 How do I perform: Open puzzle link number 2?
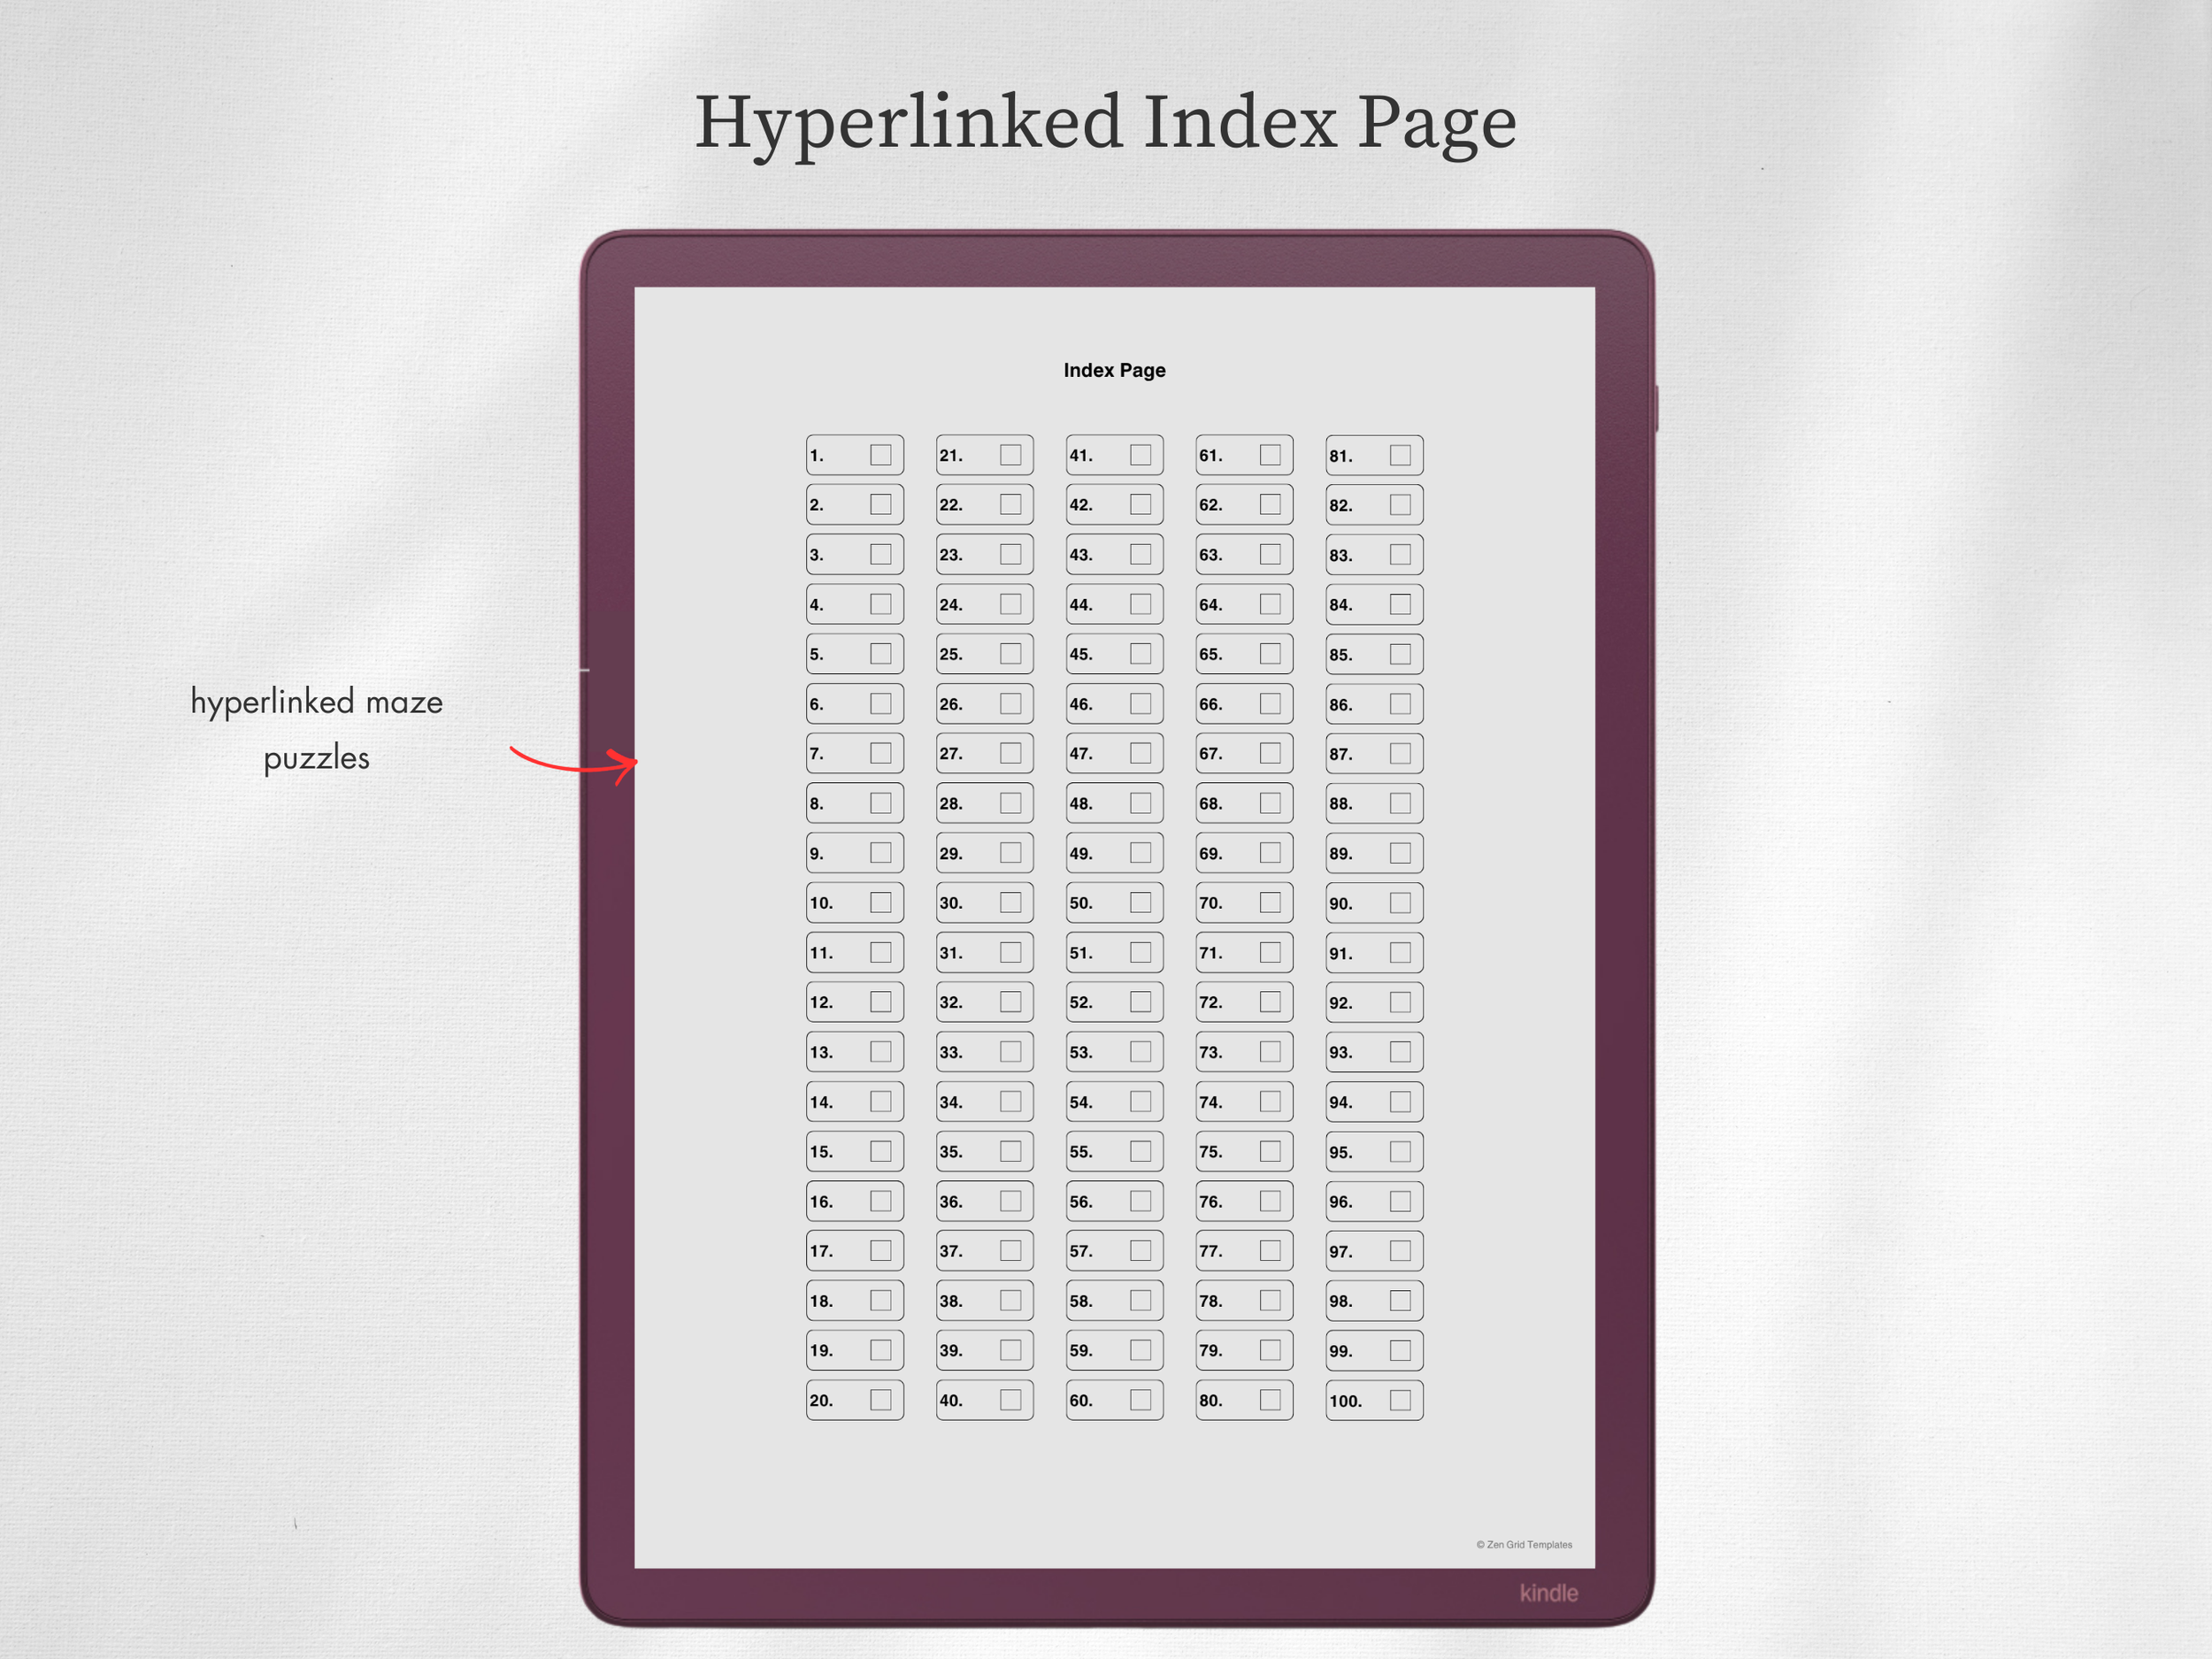pyautogui.click(x=855, y=505)
